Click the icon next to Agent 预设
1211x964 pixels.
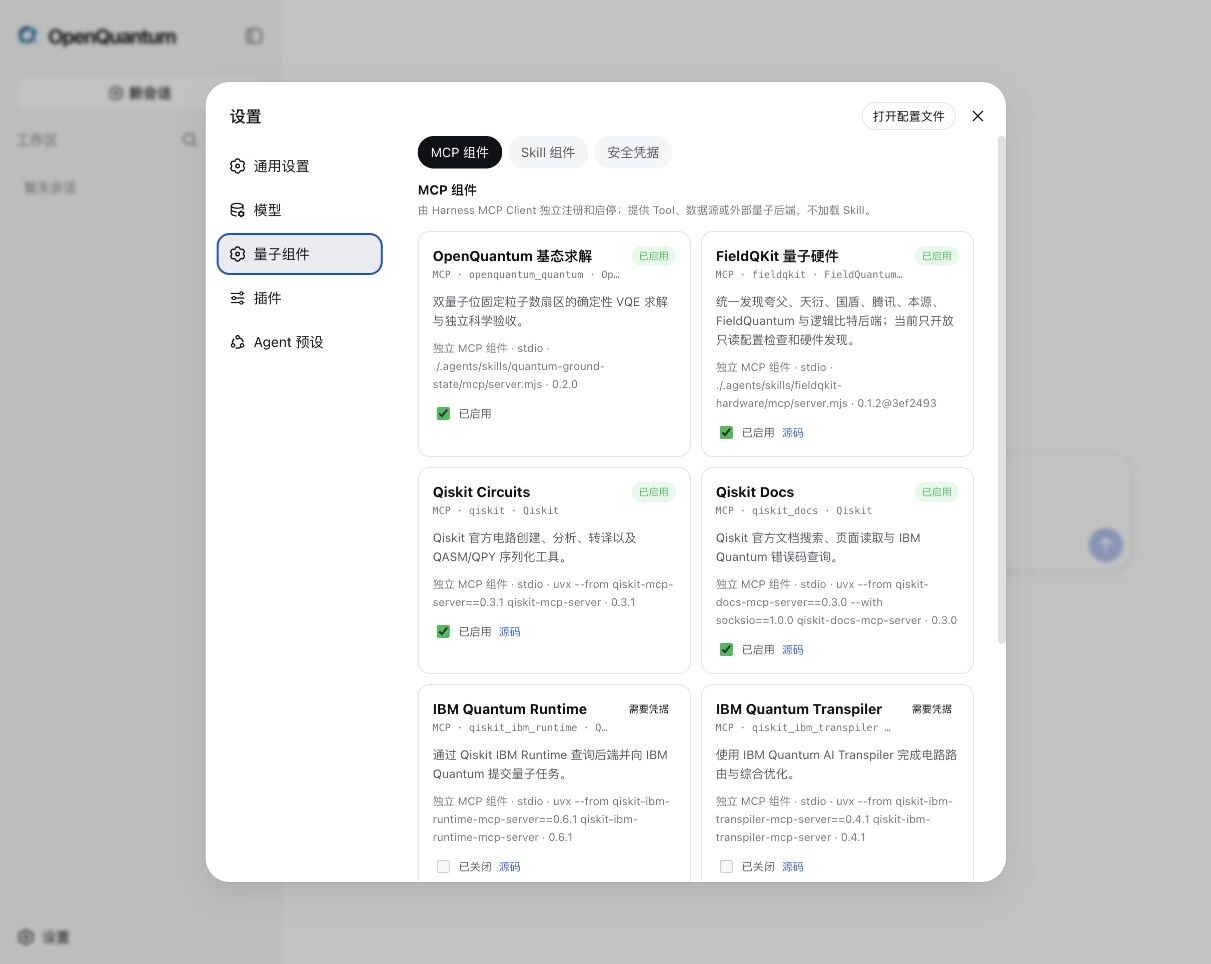click(x=237, y=342)
